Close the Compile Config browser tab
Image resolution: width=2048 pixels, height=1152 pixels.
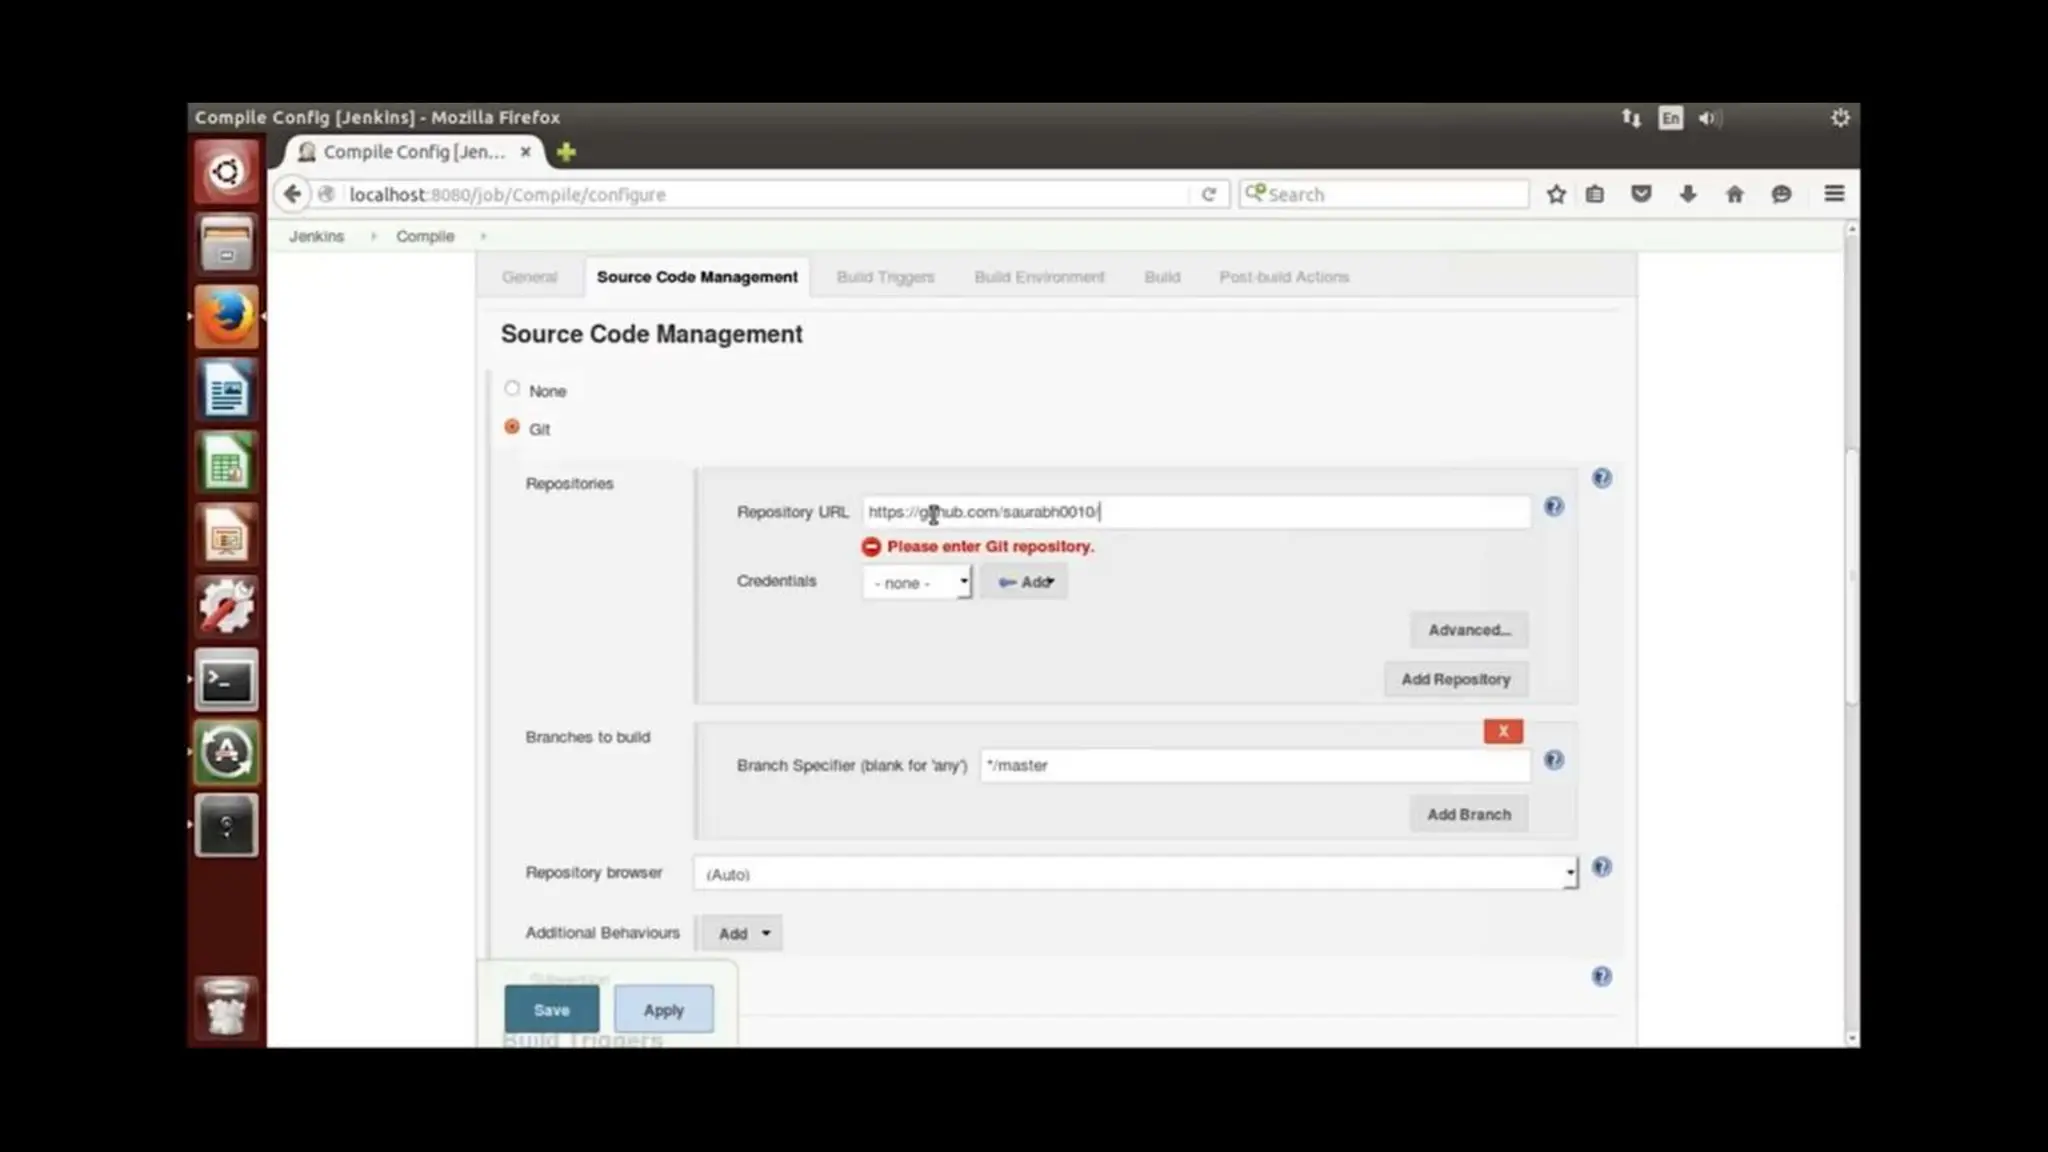tap(525, 152)
